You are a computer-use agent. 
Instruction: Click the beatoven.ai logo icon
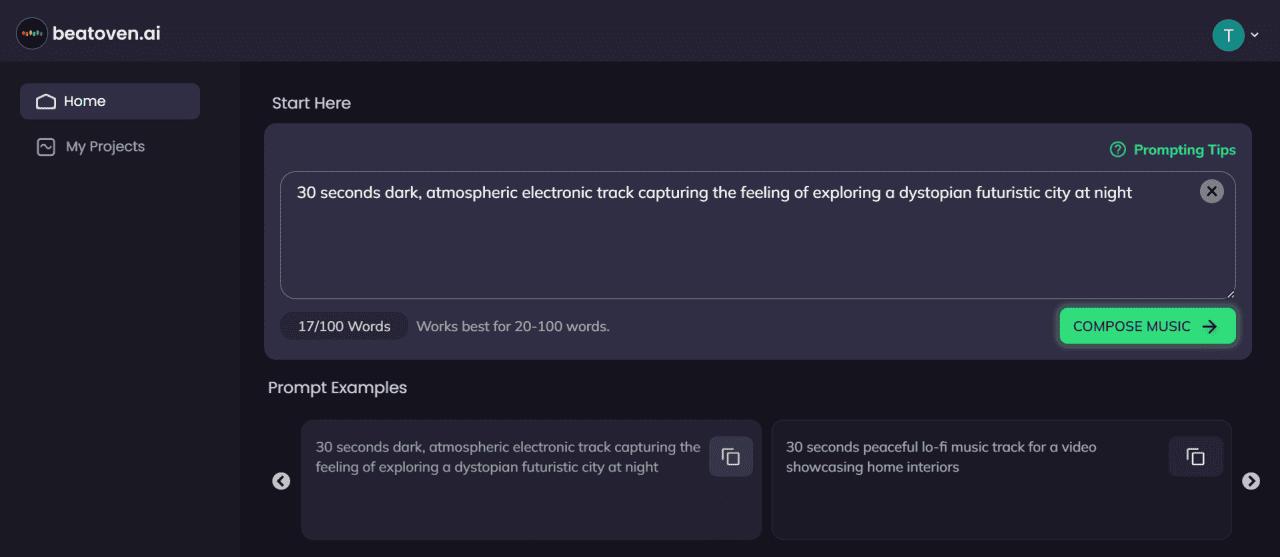(32, 33)
